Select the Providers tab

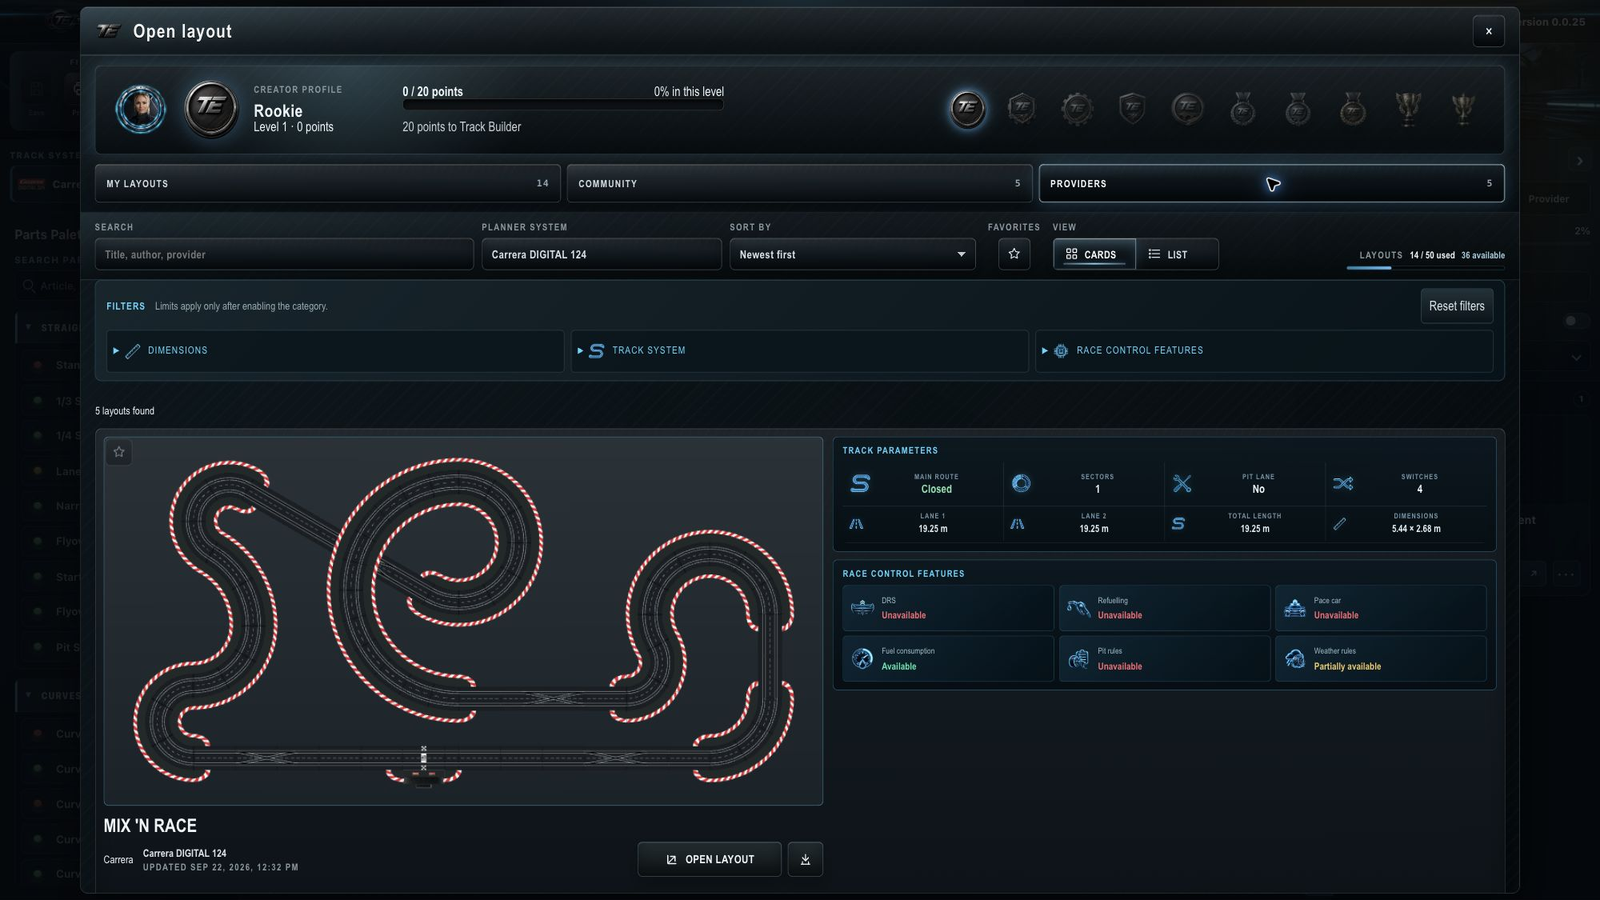[1272, 184]
